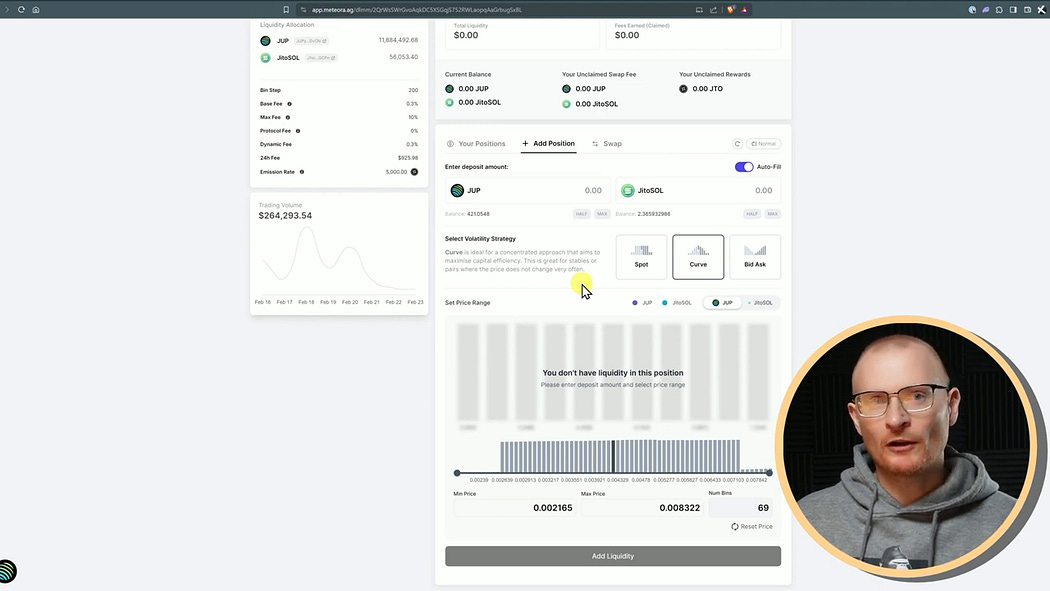The width and height of the screenshot is (1050, 591).
Task: Show Emission Rate info tooltip icon
Action: click(302, 172)
